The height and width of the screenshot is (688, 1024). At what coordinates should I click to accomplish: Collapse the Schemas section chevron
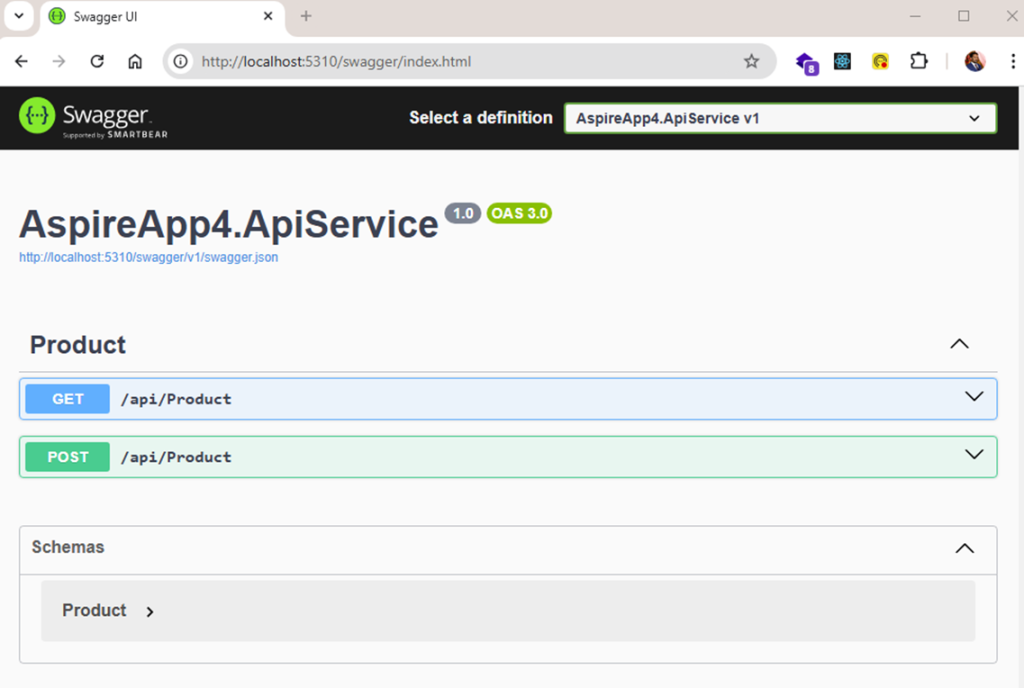pyautogui.click(x=965, y=548)
